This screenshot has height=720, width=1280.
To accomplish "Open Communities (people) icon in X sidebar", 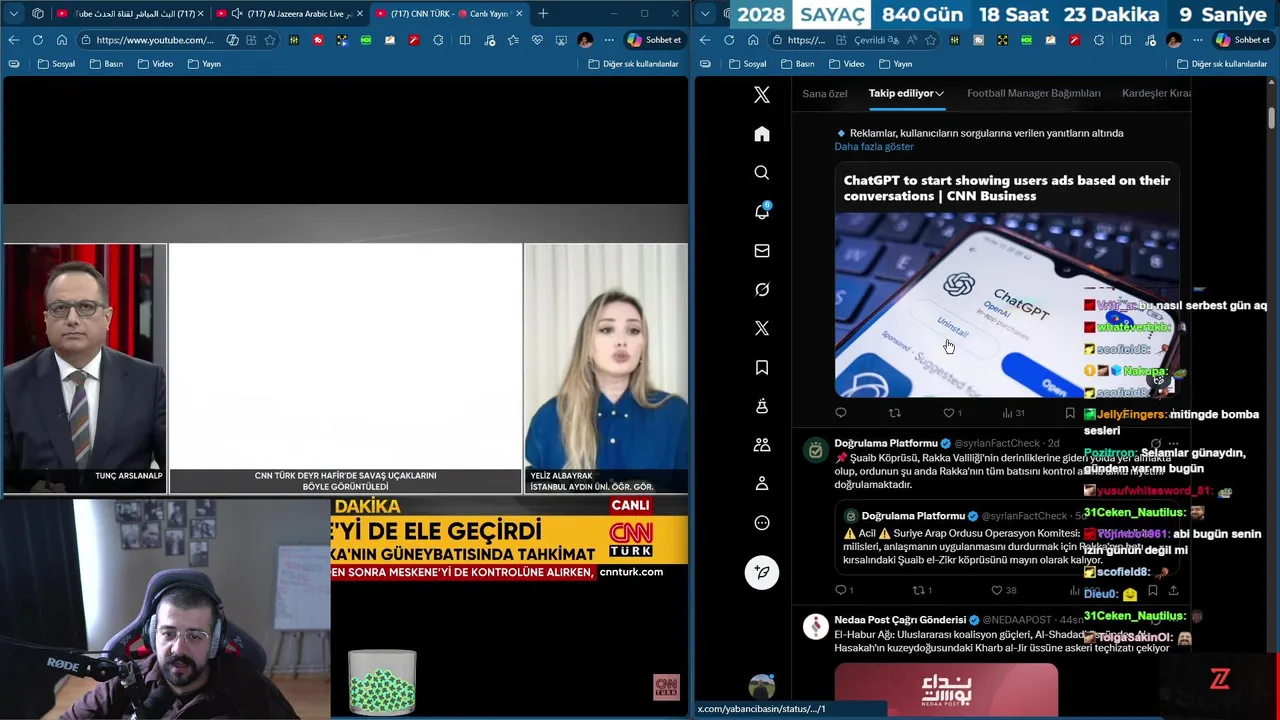I will click(x=762, y=445).
